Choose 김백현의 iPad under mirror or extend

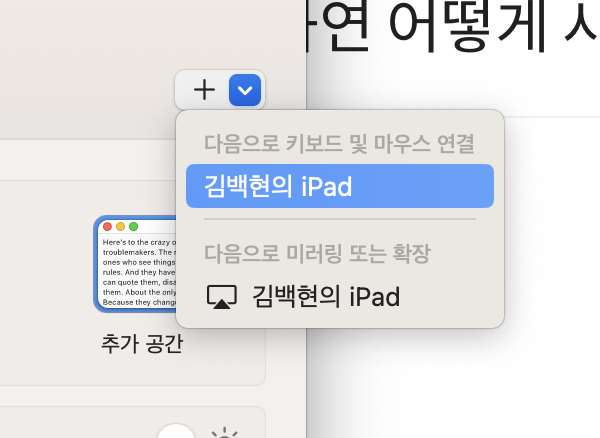340,296
